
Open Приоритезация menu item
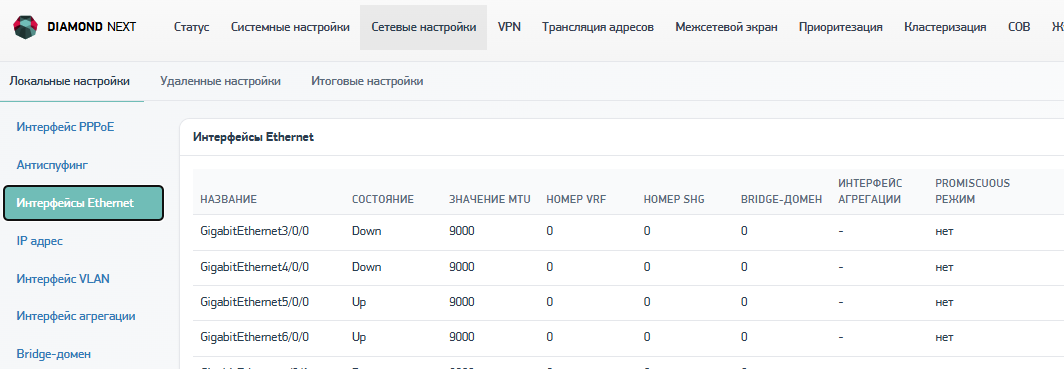[841, 27]
